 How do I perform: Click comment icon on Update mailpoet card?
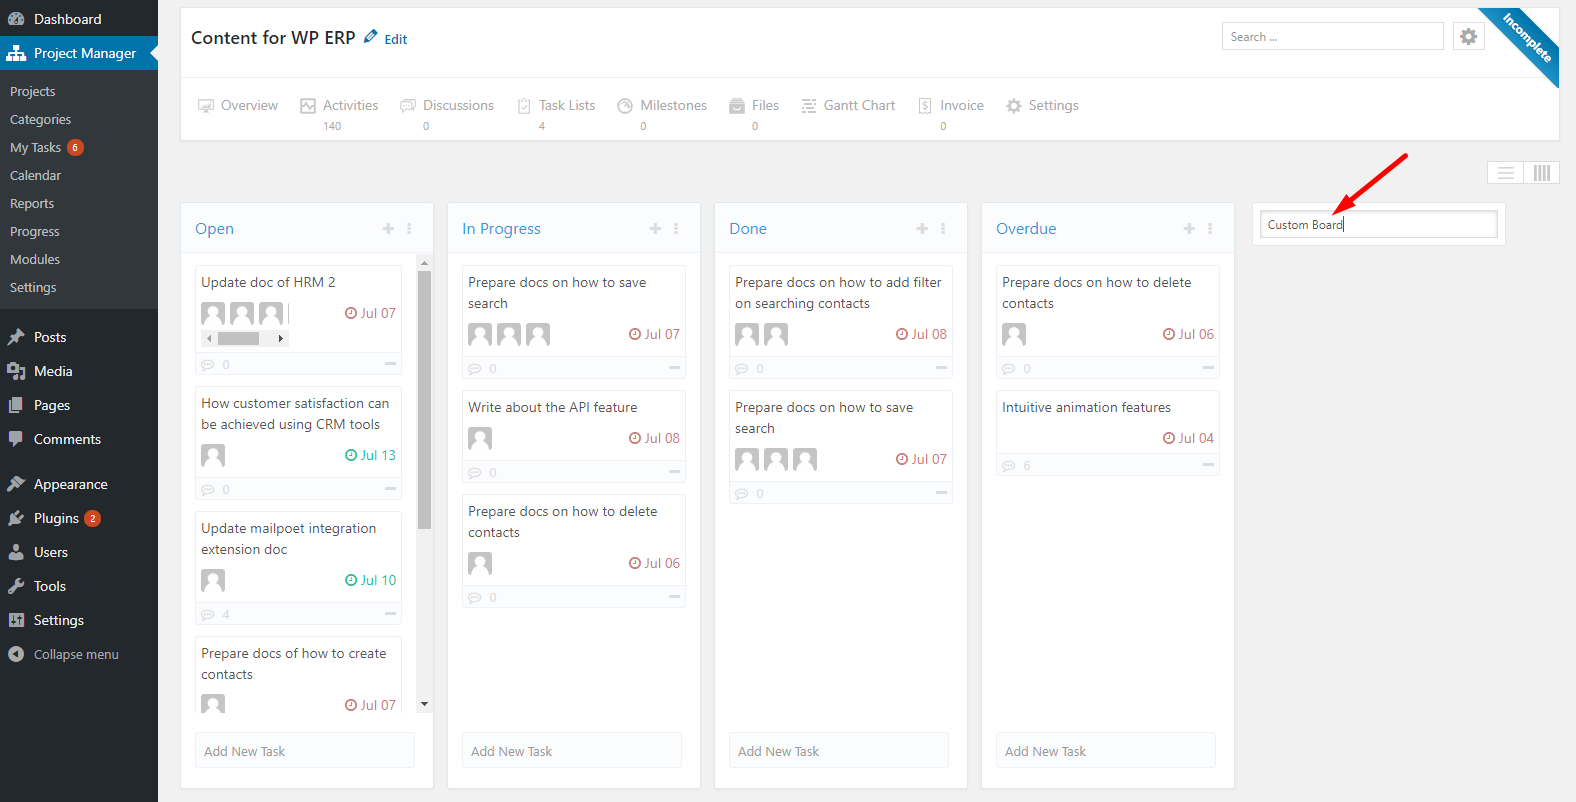click(x=208, y=615)
